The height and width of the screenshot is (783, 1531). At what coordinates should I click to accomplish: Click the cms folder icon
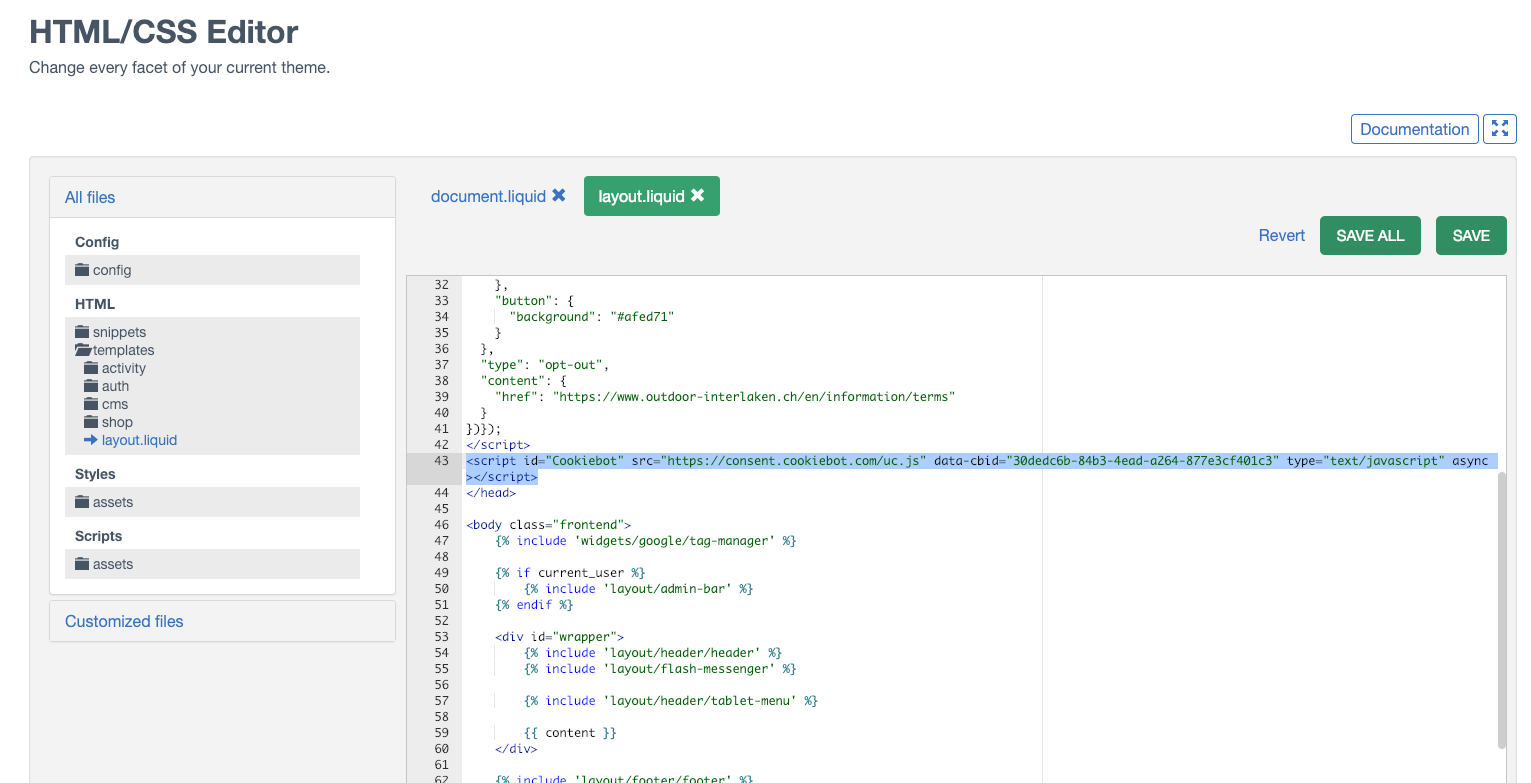pos(91,404)
